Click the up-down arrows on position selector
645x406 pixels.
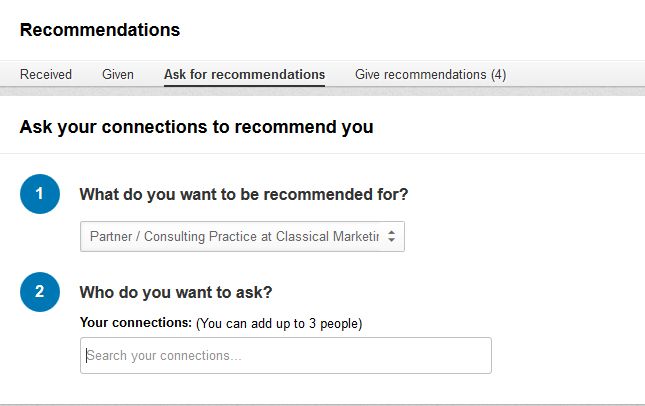pyautogui.click(x=392, y=237)
